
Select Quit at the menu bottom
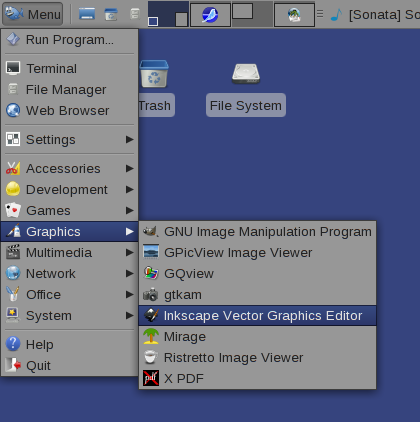[x=70, y=365]
